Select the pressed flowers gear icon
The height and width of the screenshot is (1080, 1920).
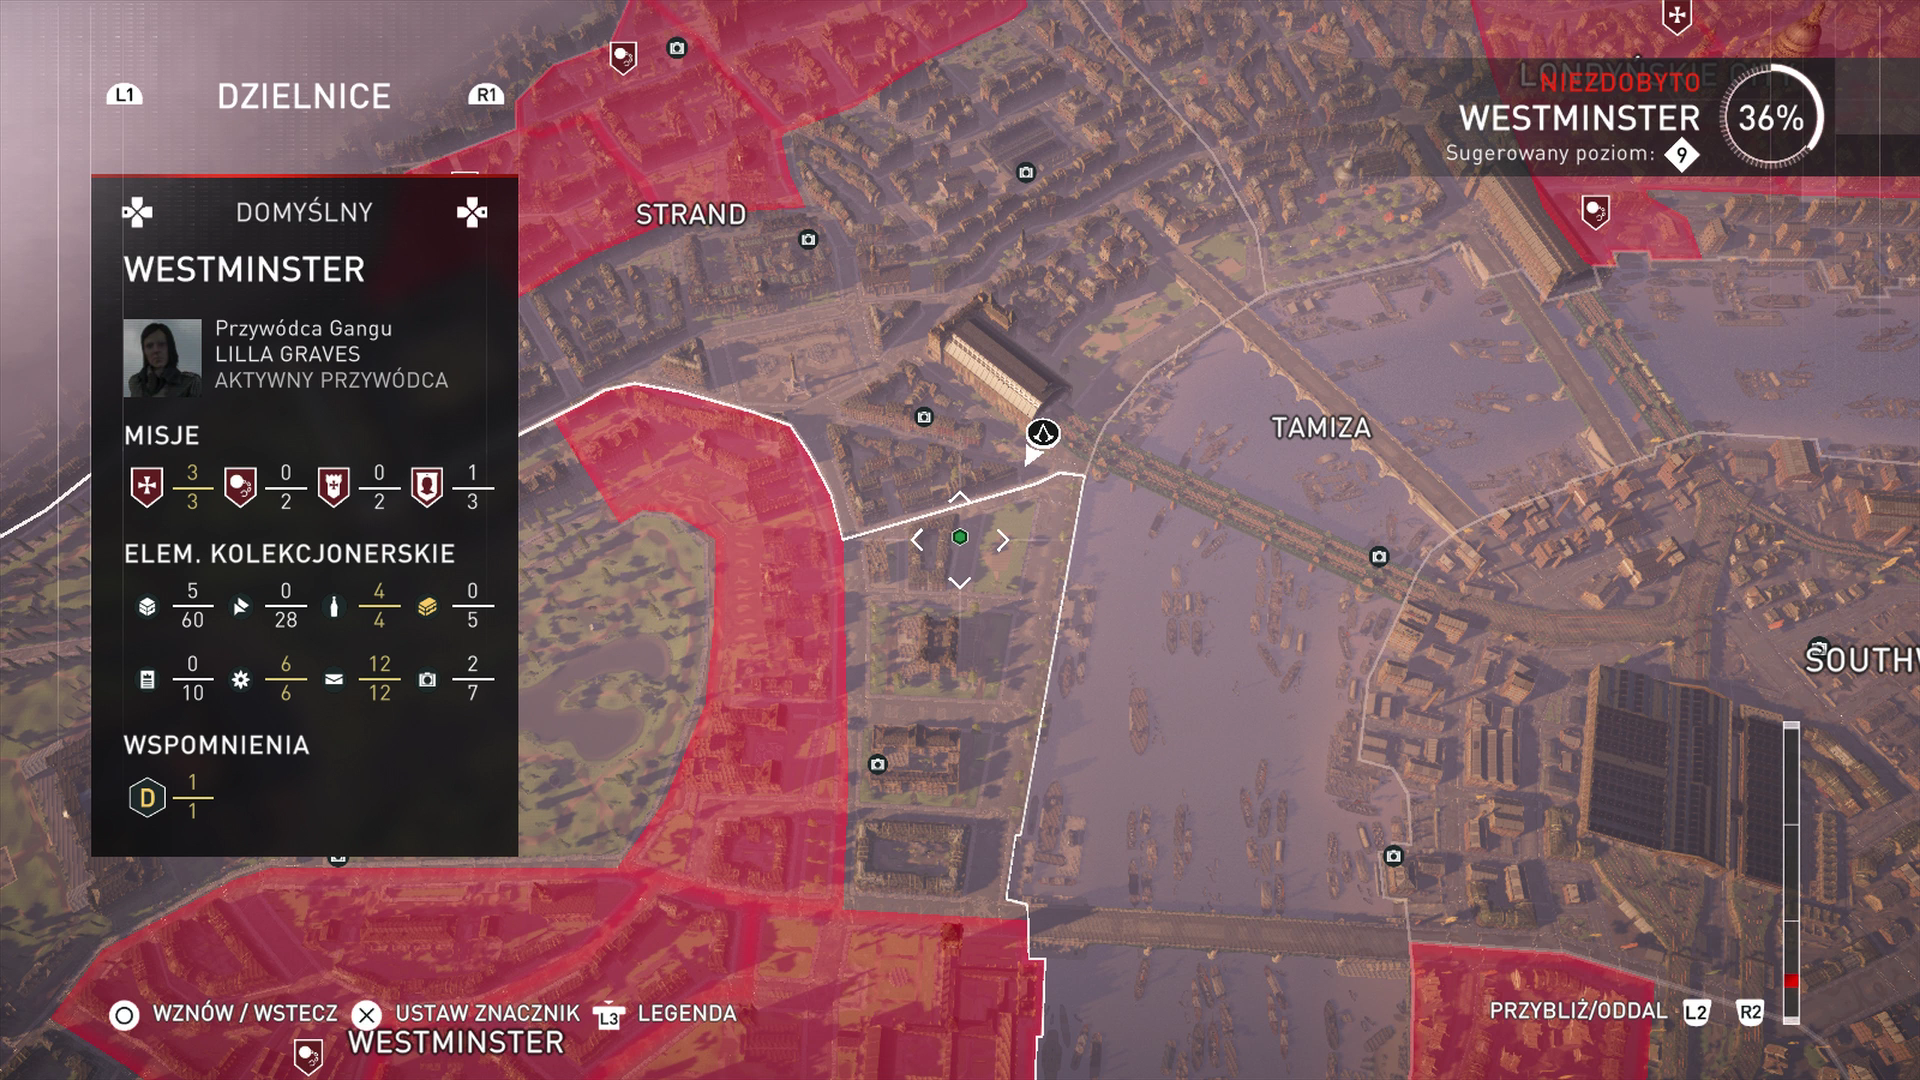240,680
